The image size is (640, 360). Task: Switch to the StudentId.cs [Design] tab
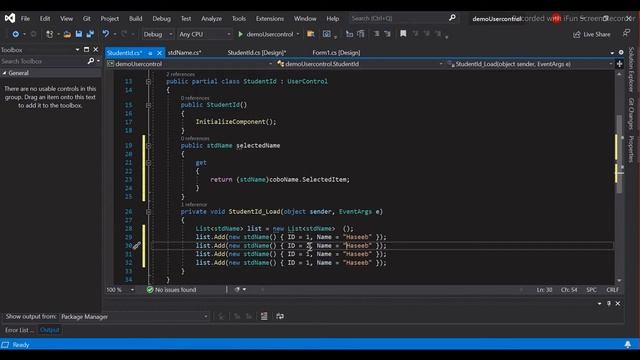tap(257, 53)
